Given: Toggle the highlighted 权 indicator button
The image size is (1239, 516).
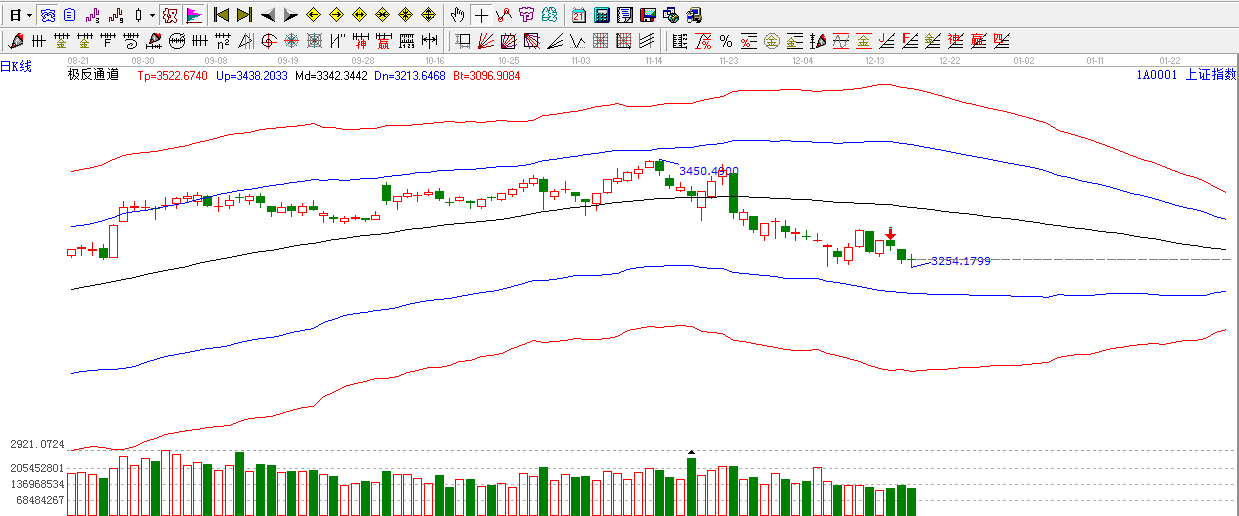Looking at the screenshot, I should (x=170, y=15).
